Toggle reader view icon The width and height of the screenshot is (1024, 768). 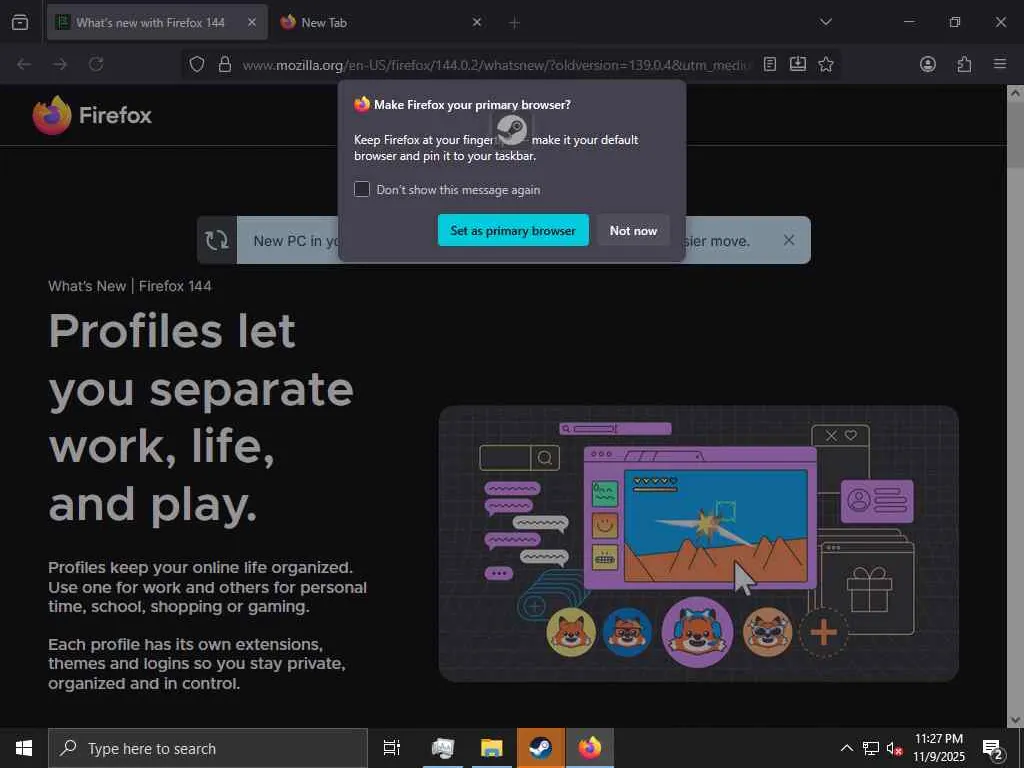click(x=770, y=64)
